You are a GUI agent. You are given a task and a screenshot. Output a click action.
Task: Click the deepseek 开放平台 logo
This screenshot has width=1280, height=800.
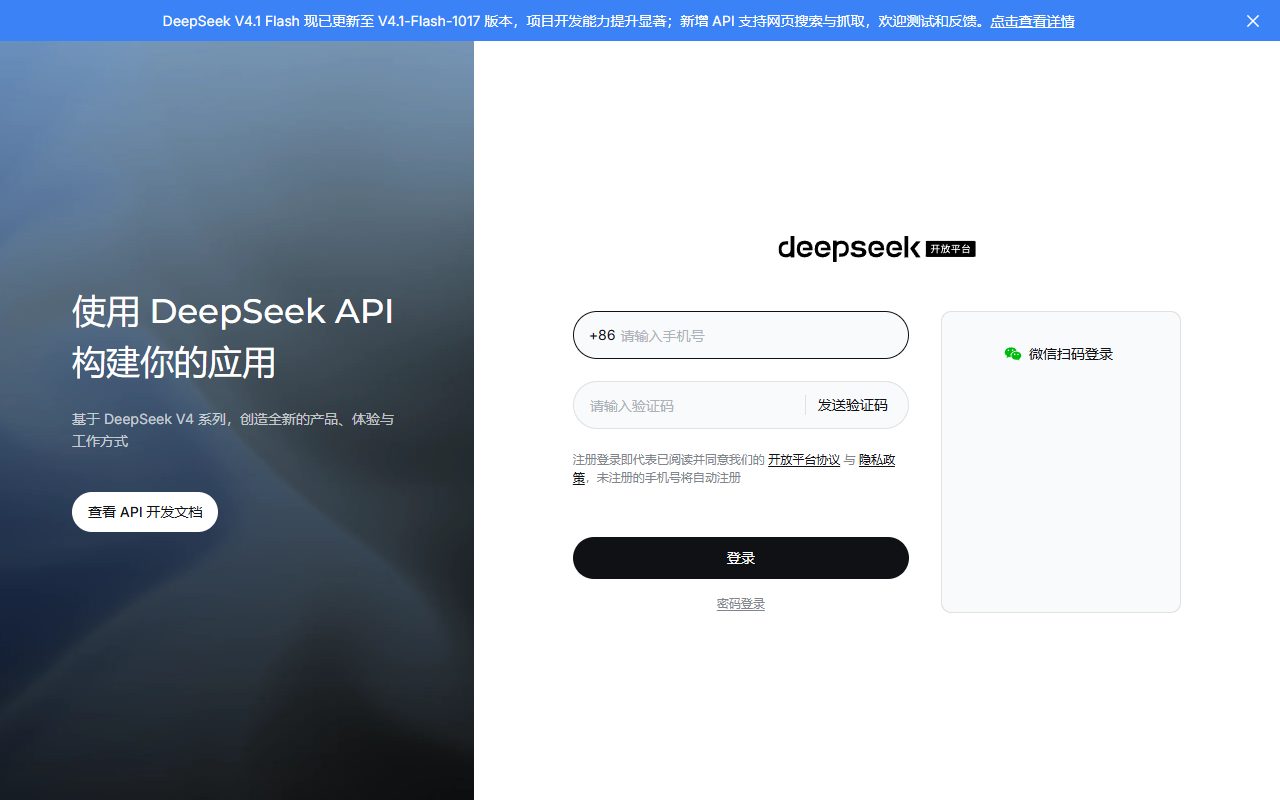876,248
